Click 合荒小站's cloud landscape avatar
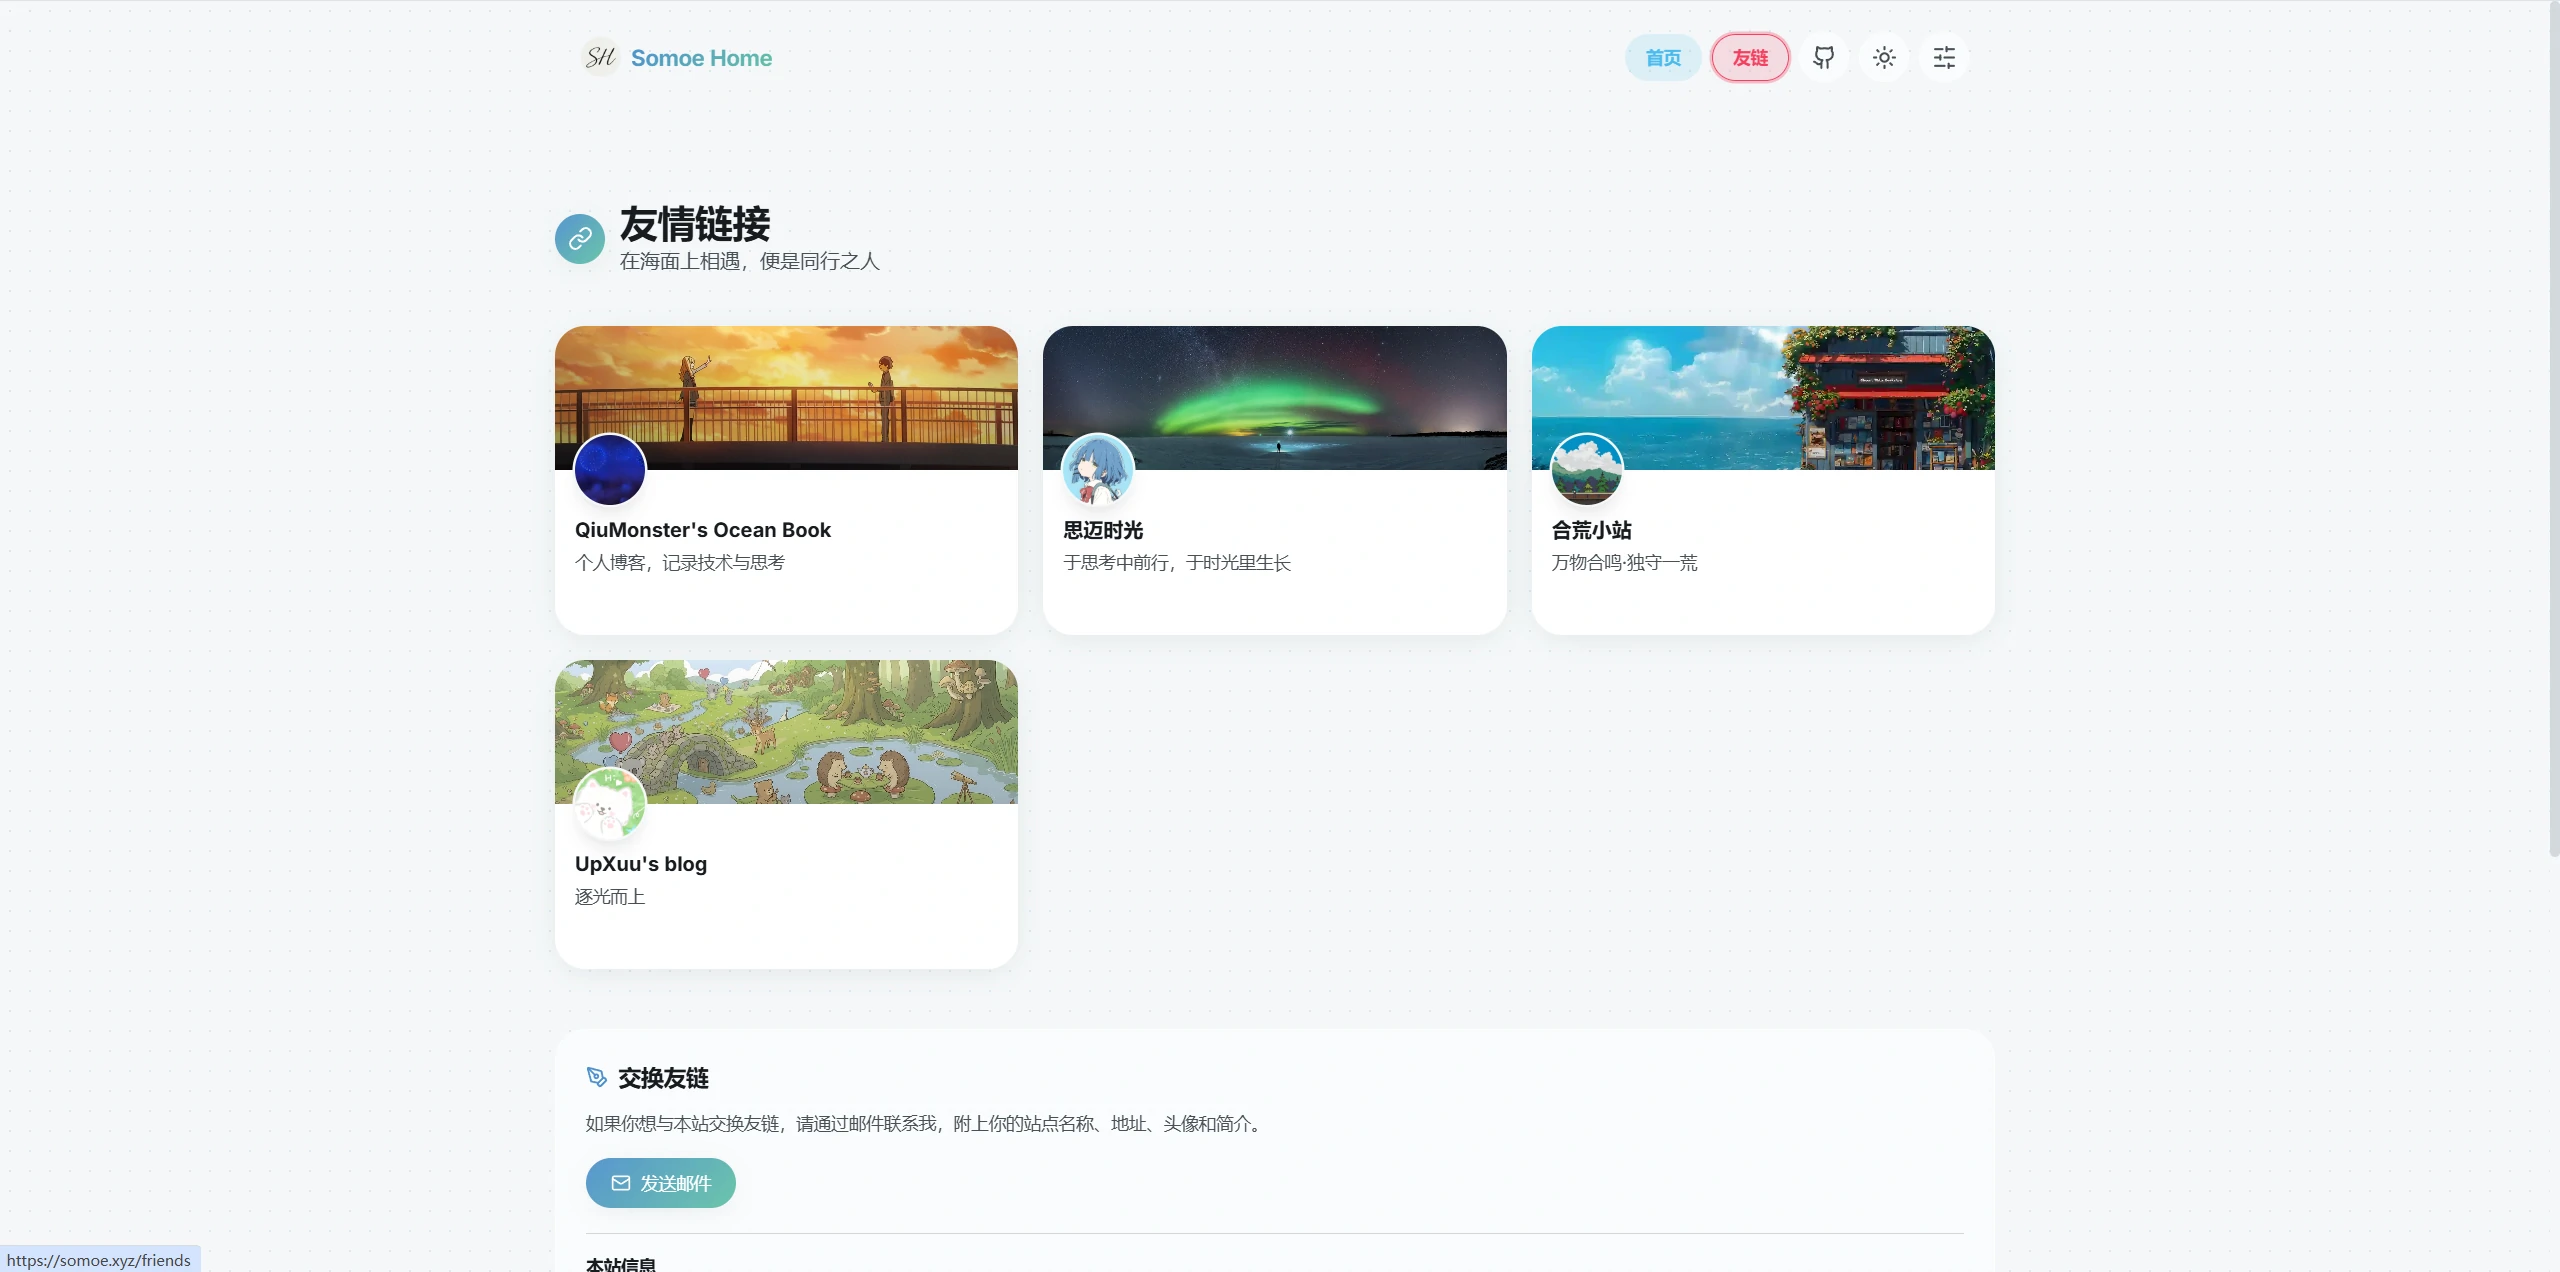 (x=1586, y=469)
